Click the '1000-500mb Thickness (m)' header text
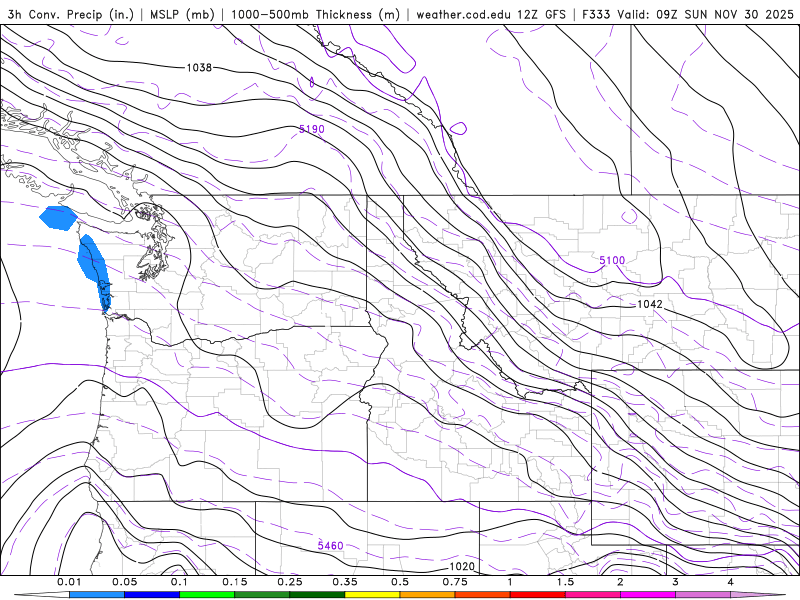 coord(315,14)
